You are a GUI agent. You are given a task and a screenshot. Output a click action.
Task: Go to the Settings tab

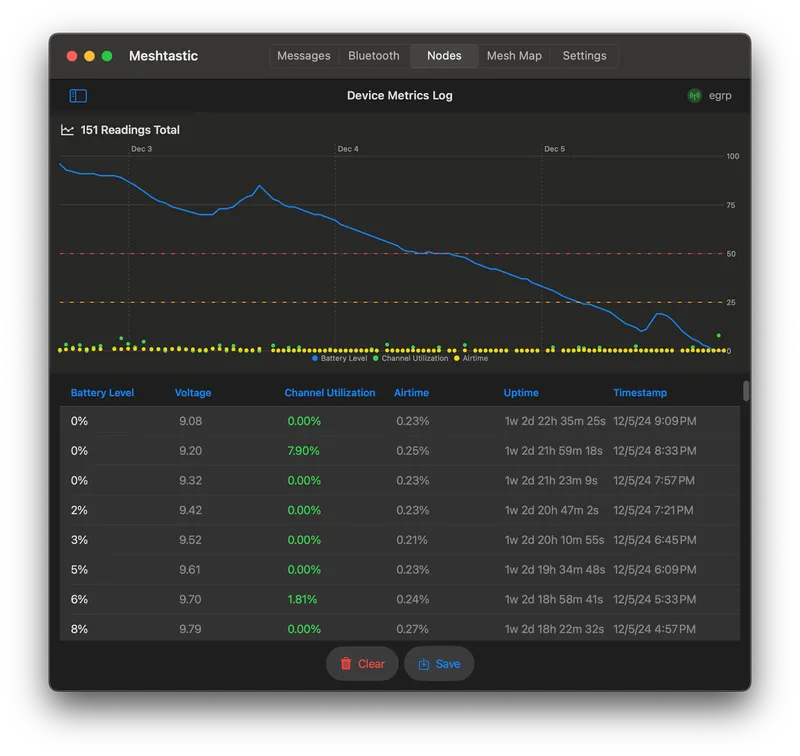pos(584,56)
